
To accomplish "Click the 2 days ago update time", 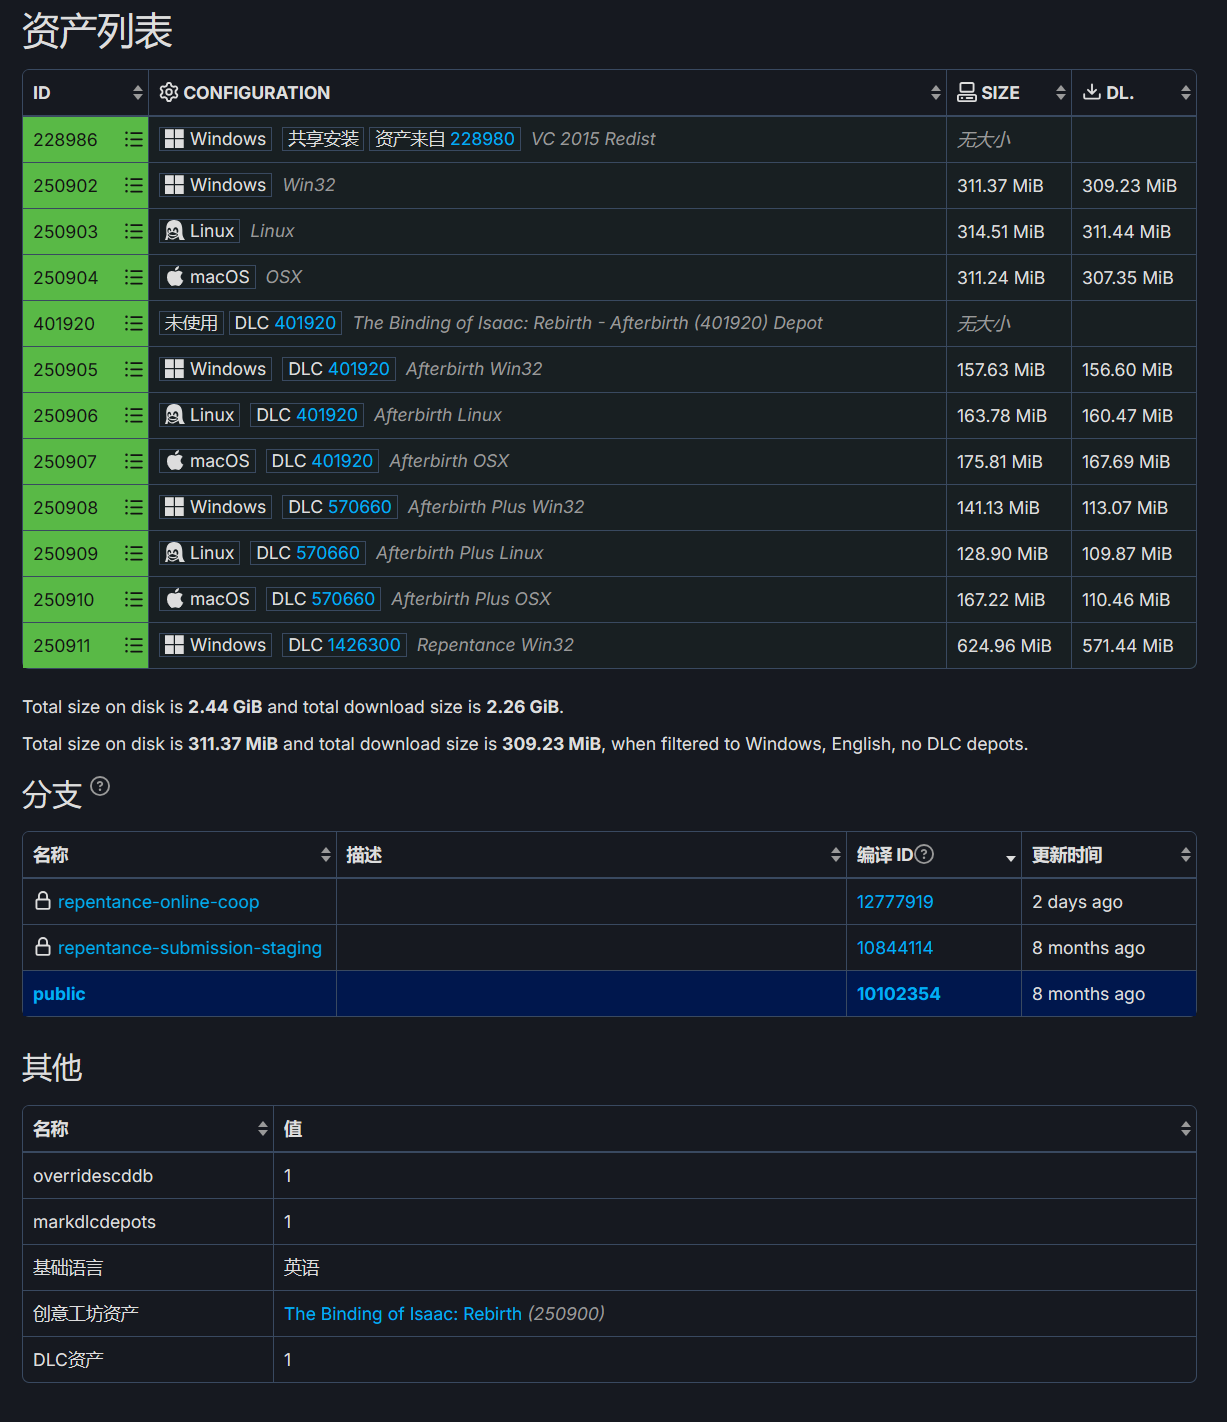I will [x=1077, y=902].
